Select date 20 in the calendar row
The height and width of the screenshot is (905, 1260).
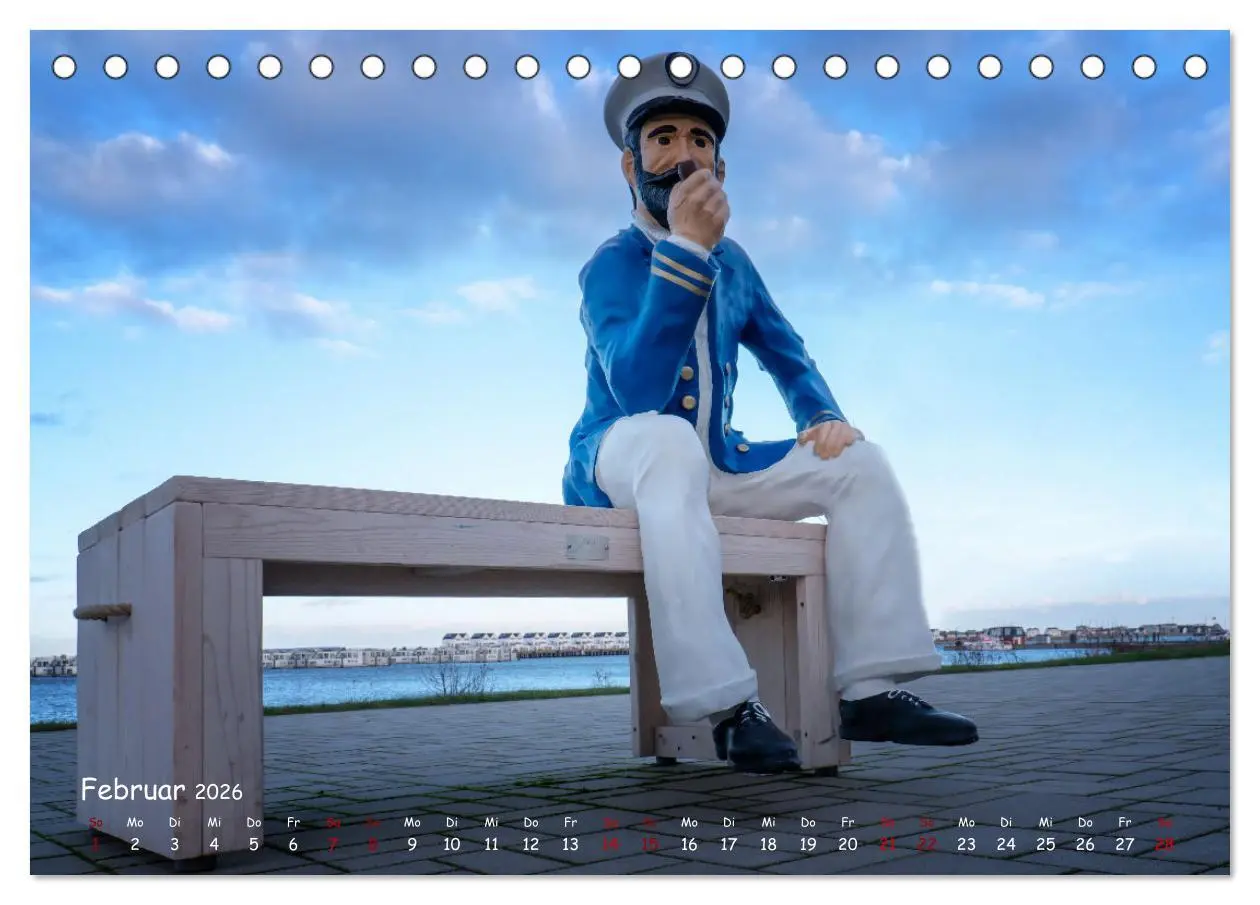848,844
